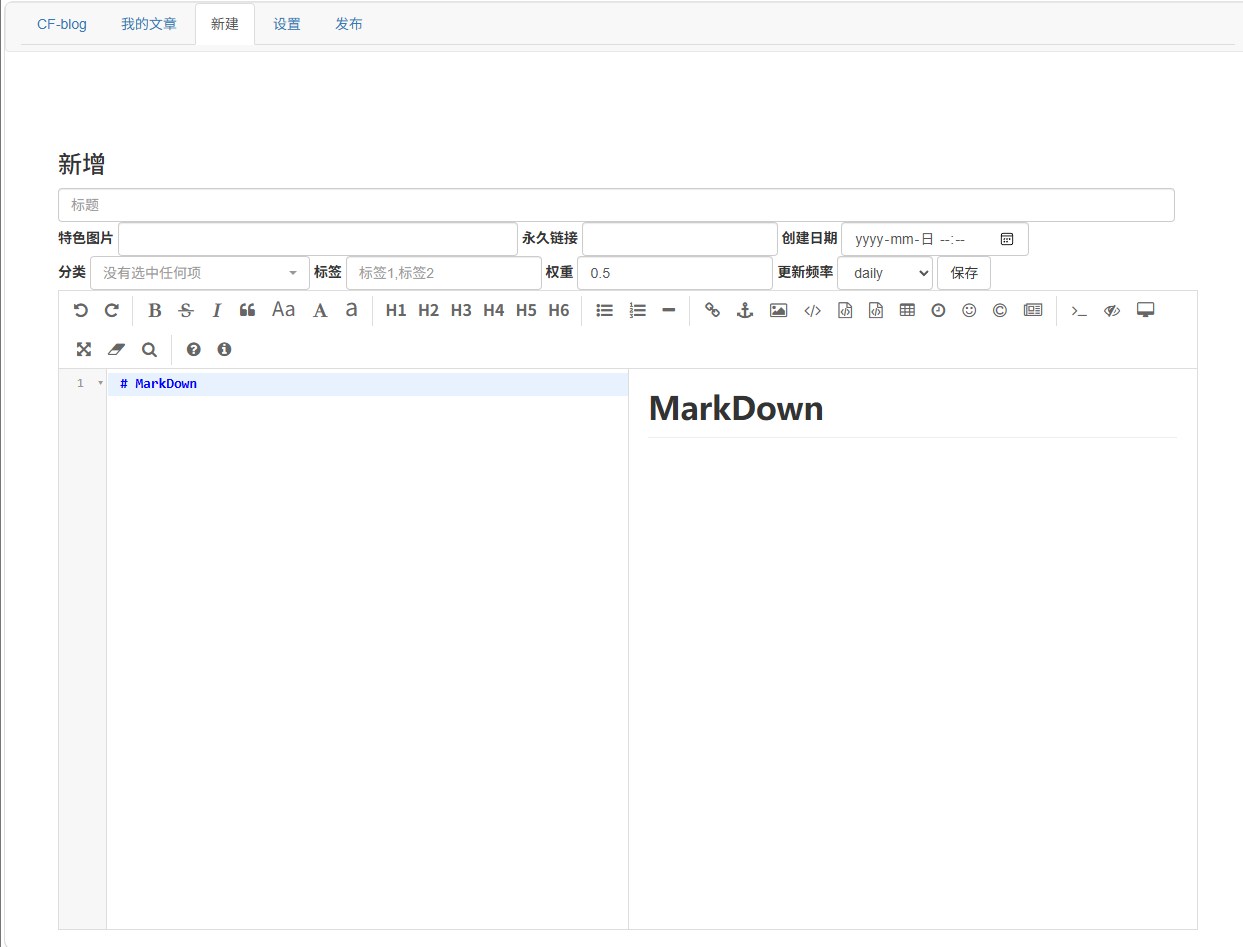Insert a hyperlink with the chain icon
The height and width of the screenshot is (947, 1243).
click(712, 310)
